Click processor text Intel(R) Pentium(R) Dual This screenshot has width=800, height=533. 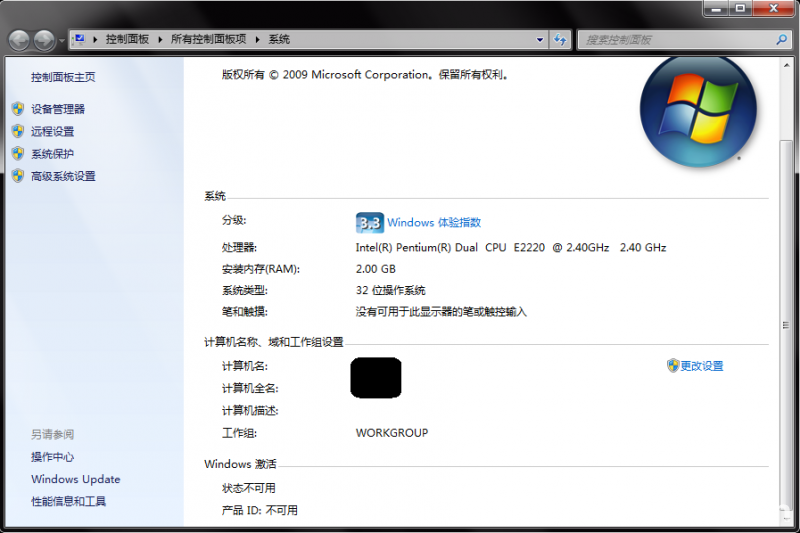click(x=417, y=248)
